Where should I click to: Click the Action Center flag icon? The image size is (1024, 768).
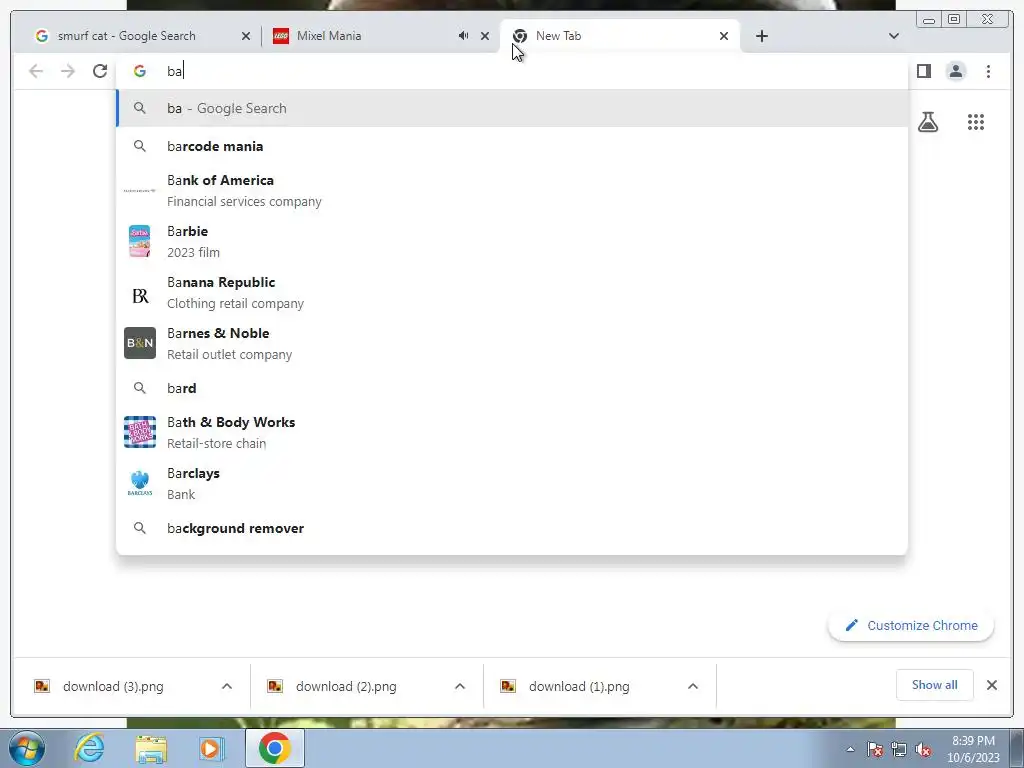tap(875, 749)
